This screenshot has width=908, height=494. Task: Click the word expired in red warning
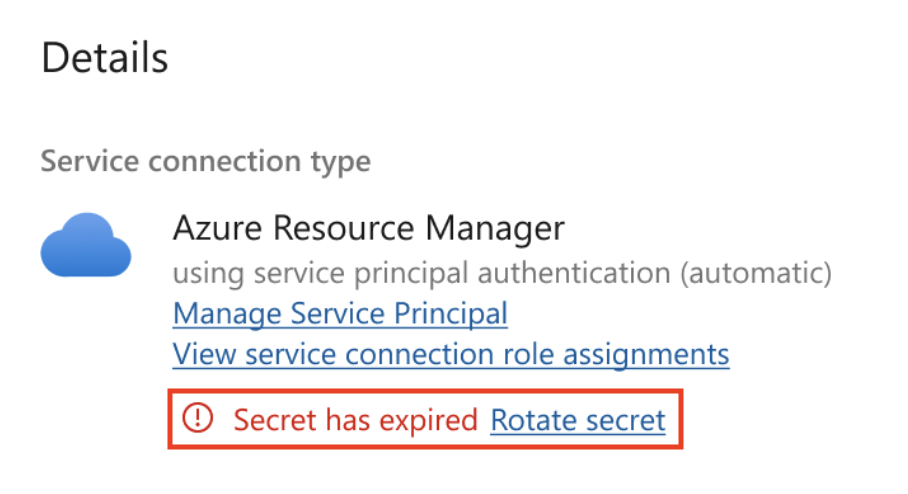(x=431, y=420)
